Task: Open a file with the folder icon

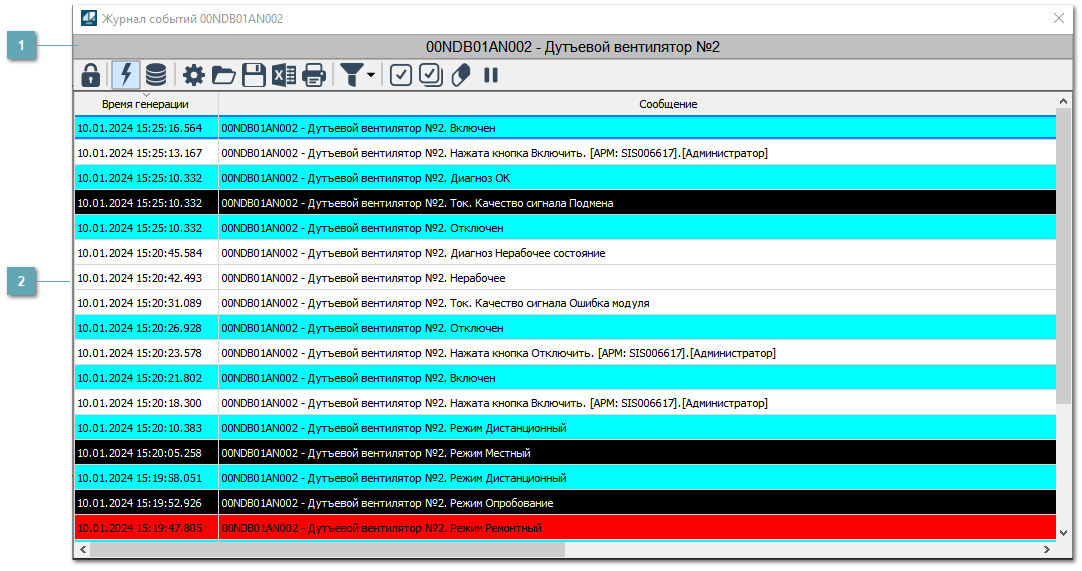Action: pyautogui.click(x=223, y=75)
